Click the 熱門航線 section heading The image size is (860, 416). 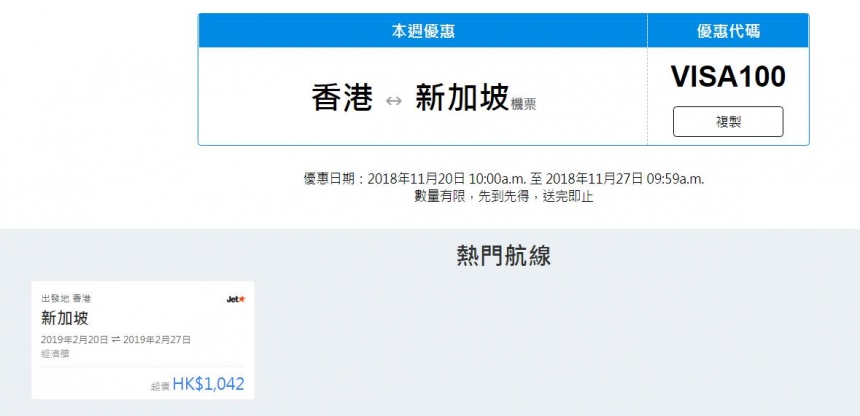[503, 256]
